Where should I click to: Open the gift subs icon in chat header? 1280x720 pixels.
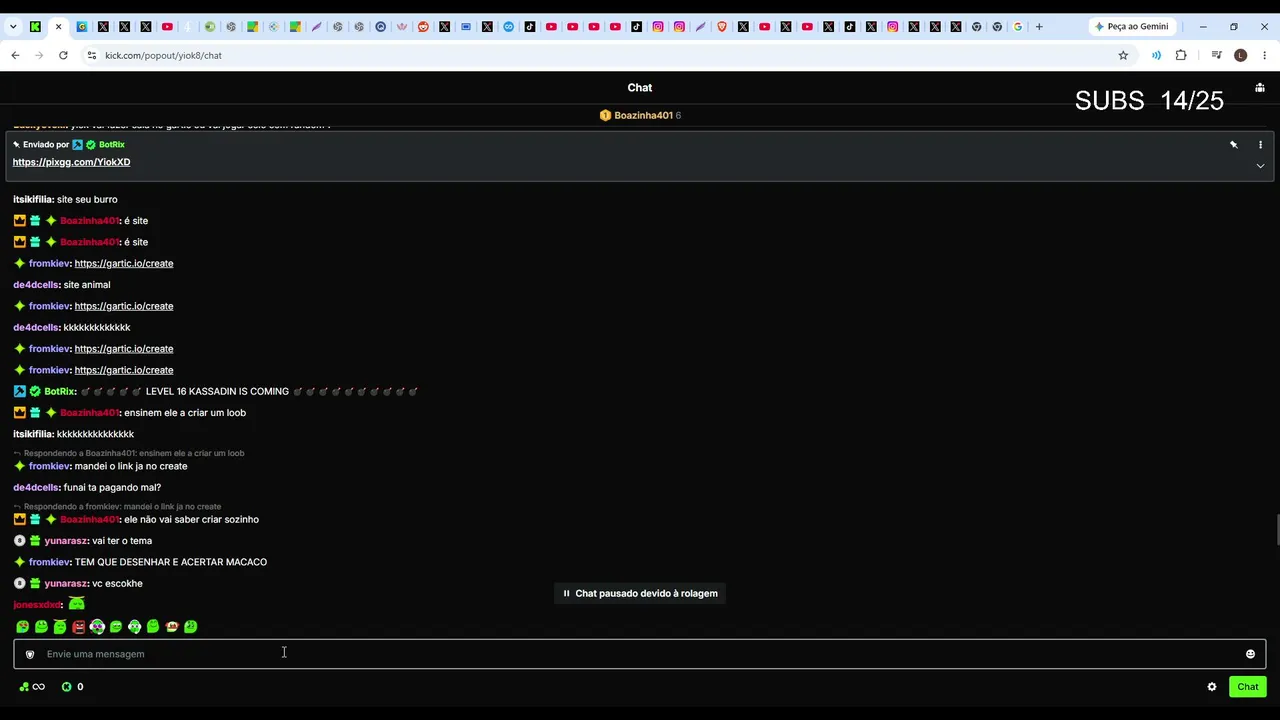[x=1260, y=88]
